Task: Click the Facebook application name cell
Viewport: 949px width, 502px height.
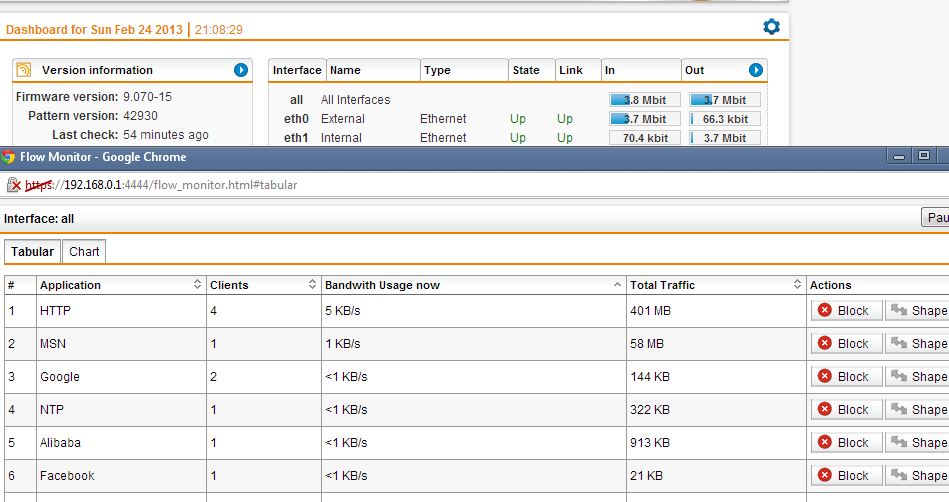Action: (x=121, y=475)
